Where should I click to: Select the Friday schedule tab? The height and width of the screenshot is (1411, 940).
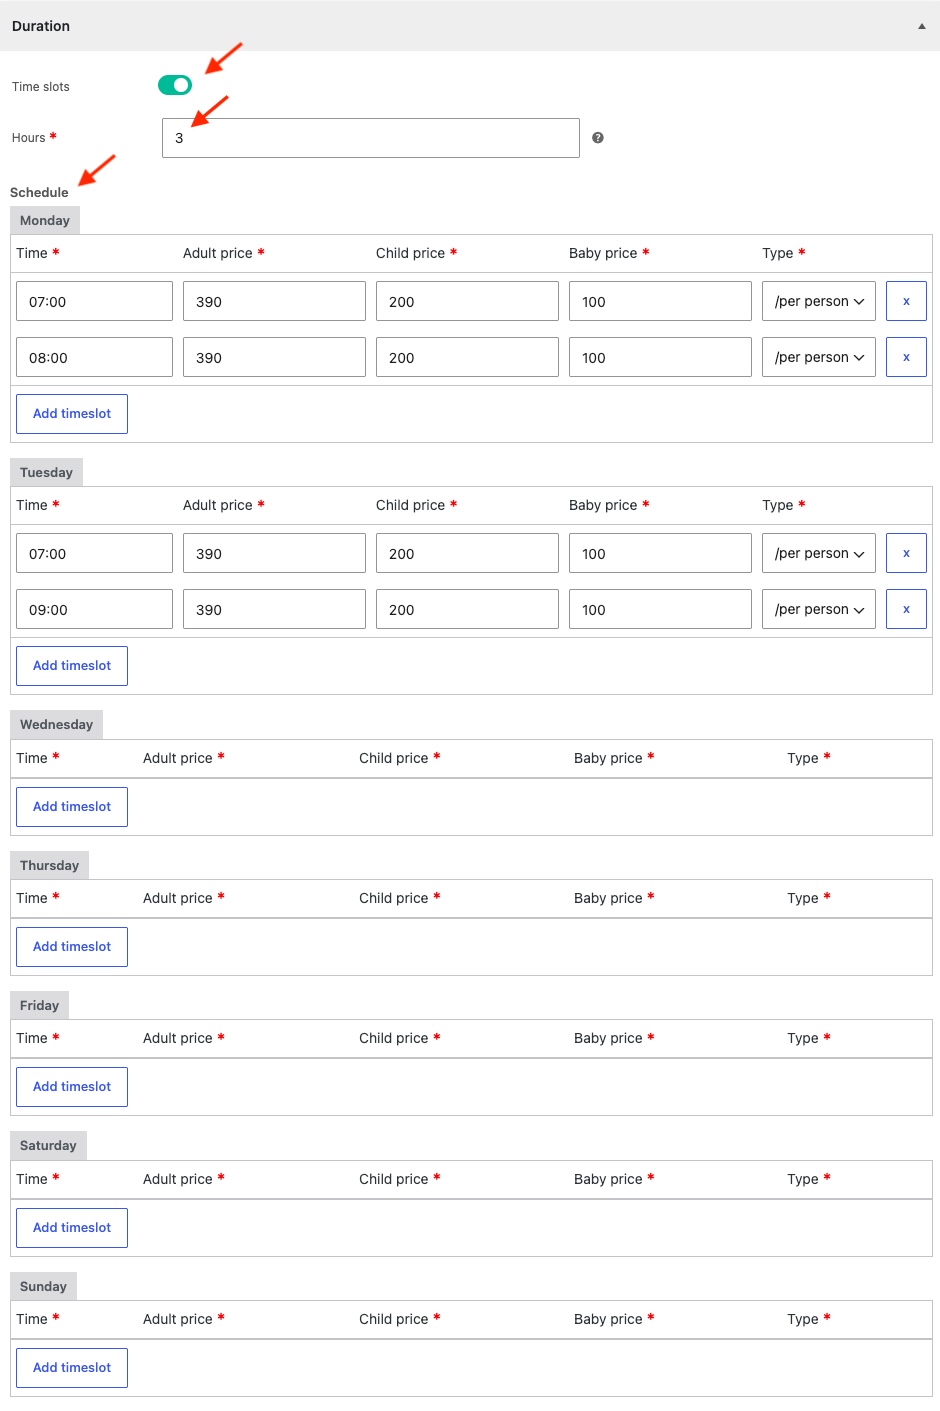pos(39,1005)
